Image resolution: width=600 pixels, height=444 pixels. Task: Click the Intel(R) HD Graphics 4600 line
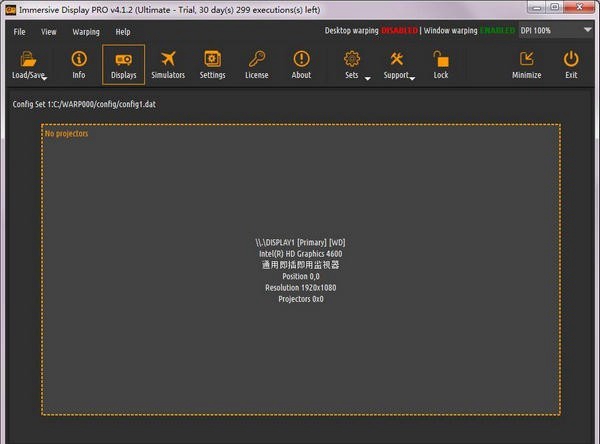point(300,254)
